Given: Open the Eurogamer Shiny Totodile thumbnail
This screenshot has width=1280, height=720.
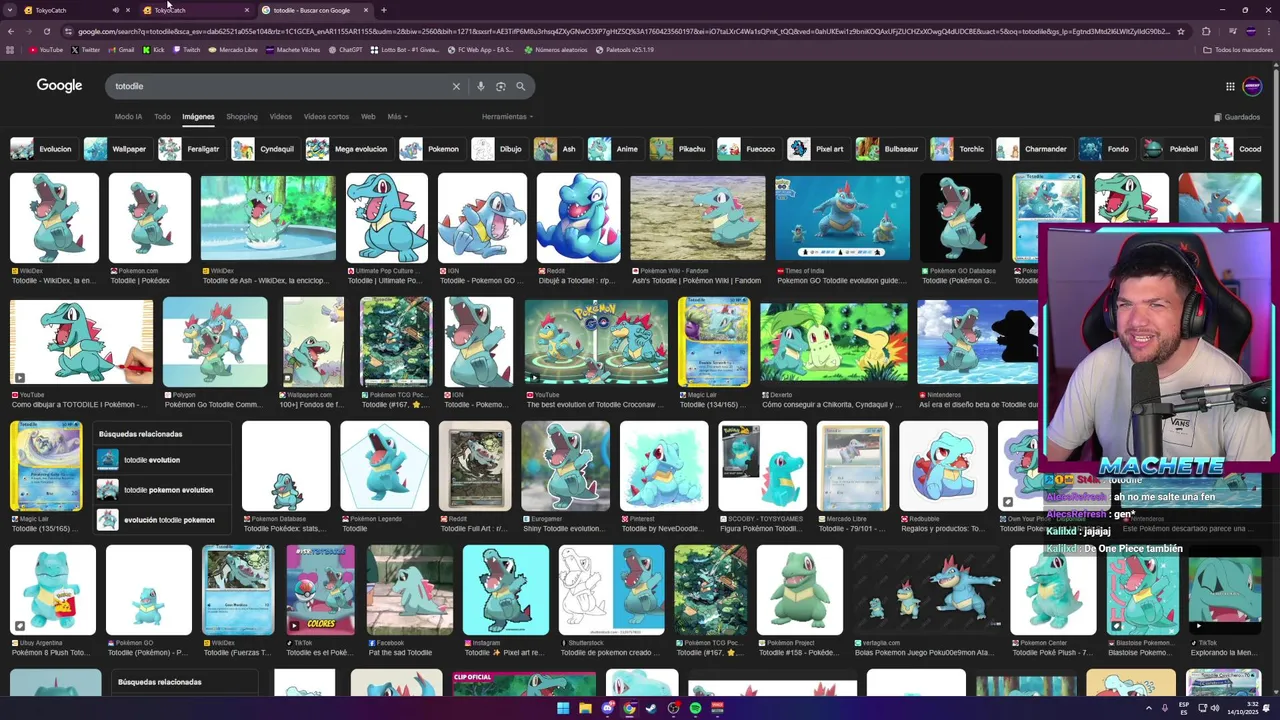Looking at the screenshot, I should [x=565, y=466].
